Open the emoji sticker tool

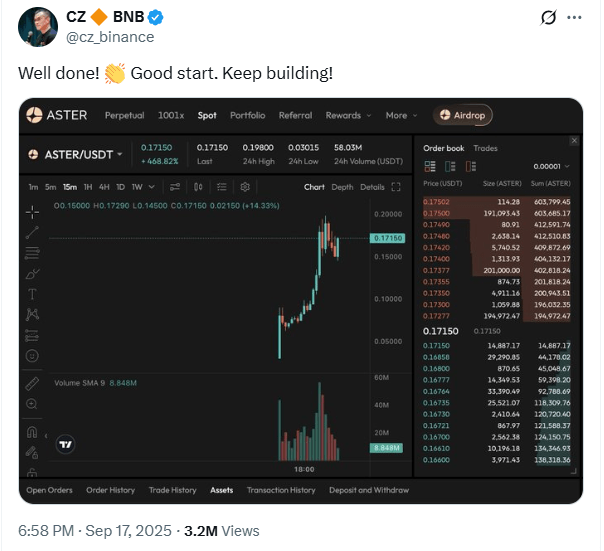(x=33, y=355)
